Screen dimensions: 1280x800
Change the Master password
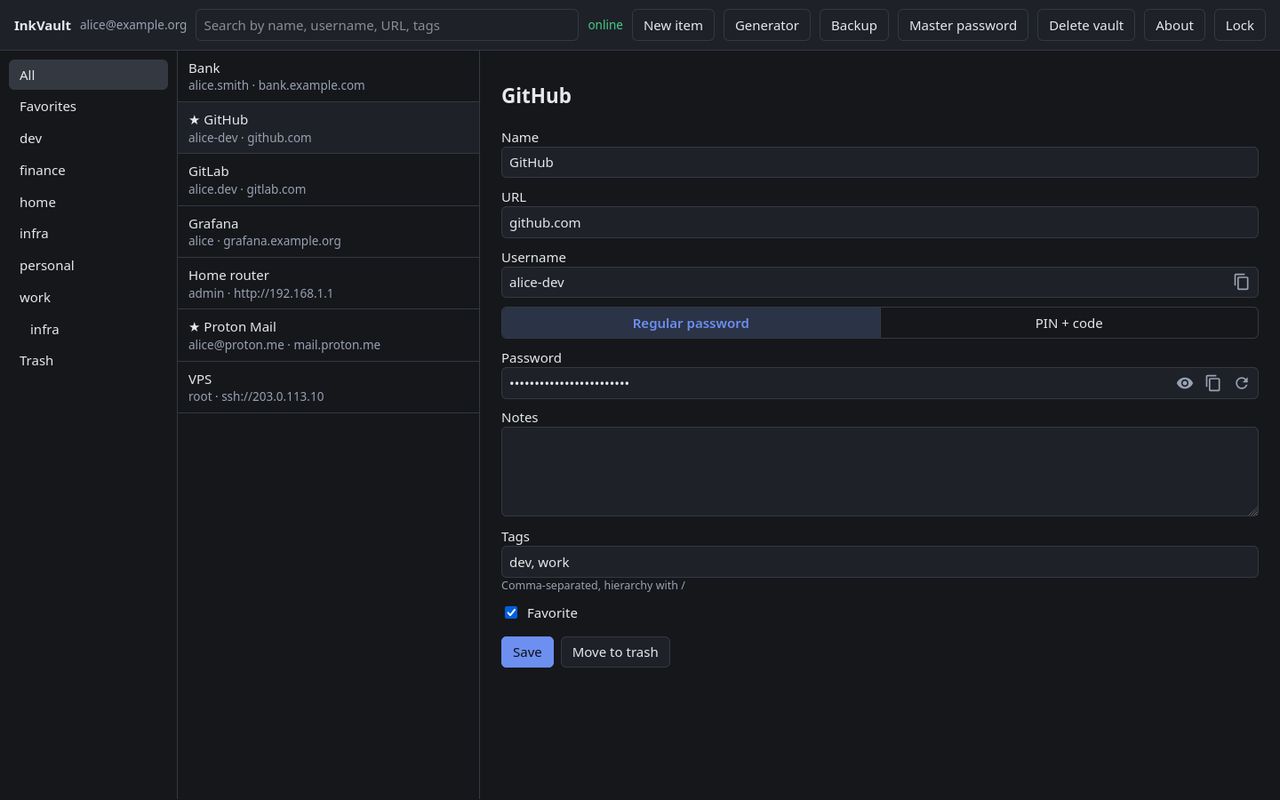pos(963,25)
